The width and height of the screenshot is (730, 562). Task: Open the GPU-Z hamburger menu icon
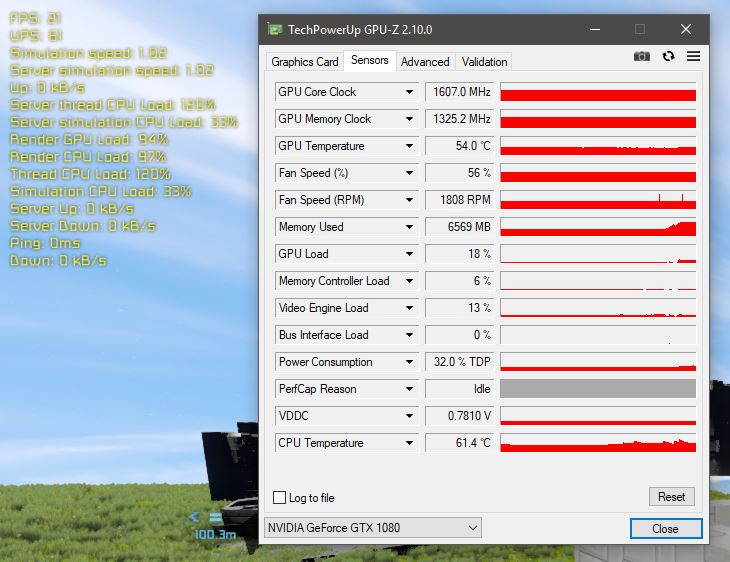693,57
